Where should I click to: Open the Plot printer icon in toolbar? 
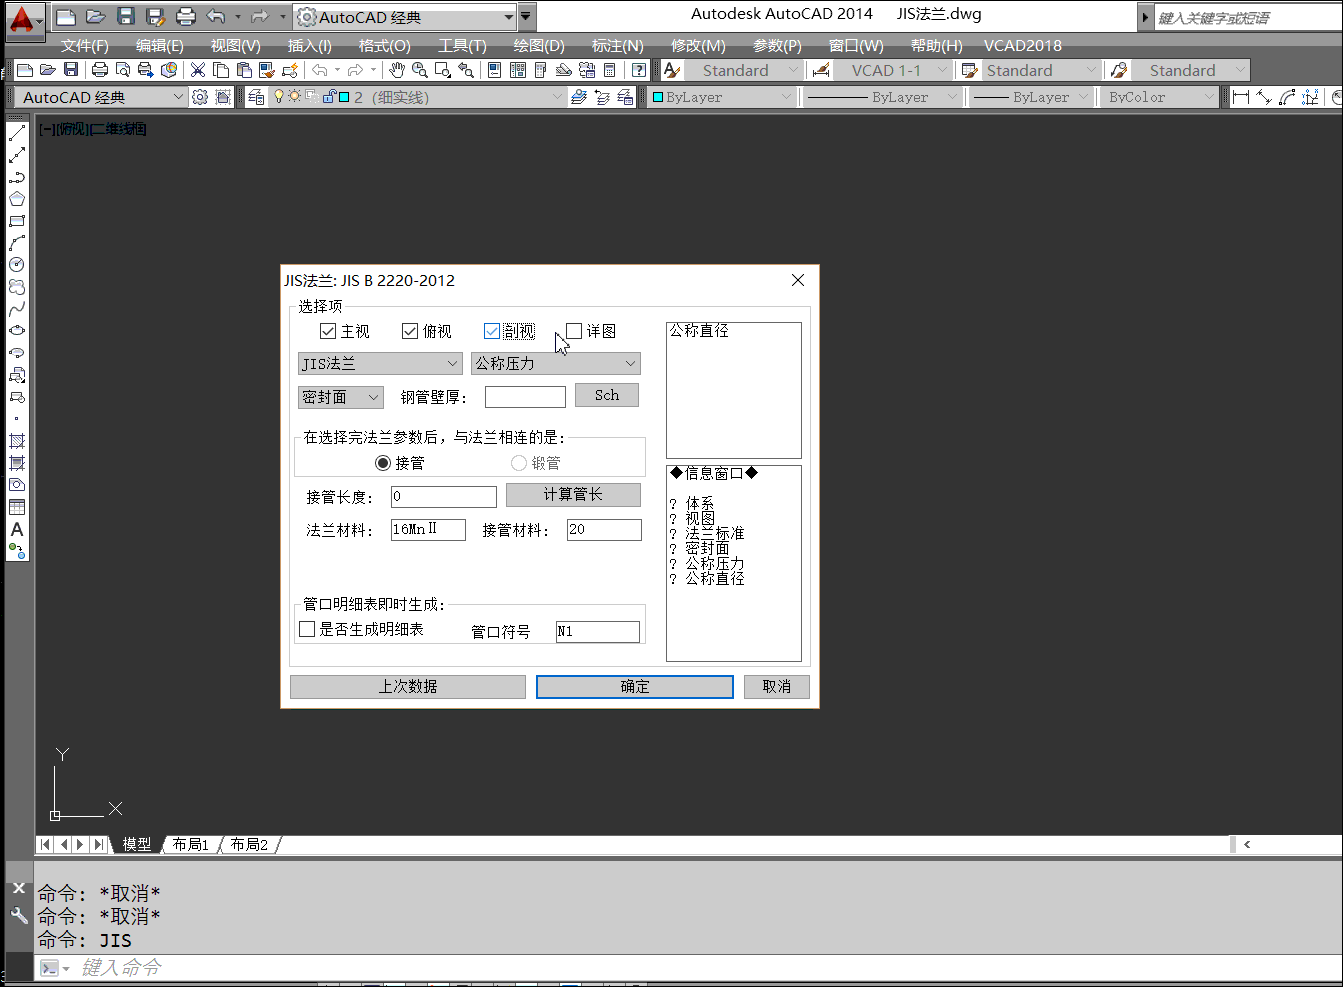coord(100,70)
